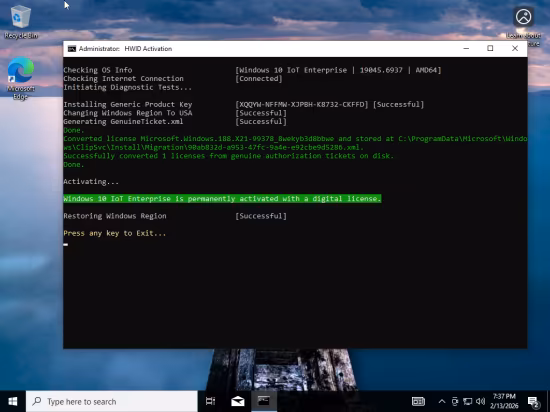This screenshot has width=550, height=412.
Task: Maximize the HWID Activation window
Action: (490, 49)
